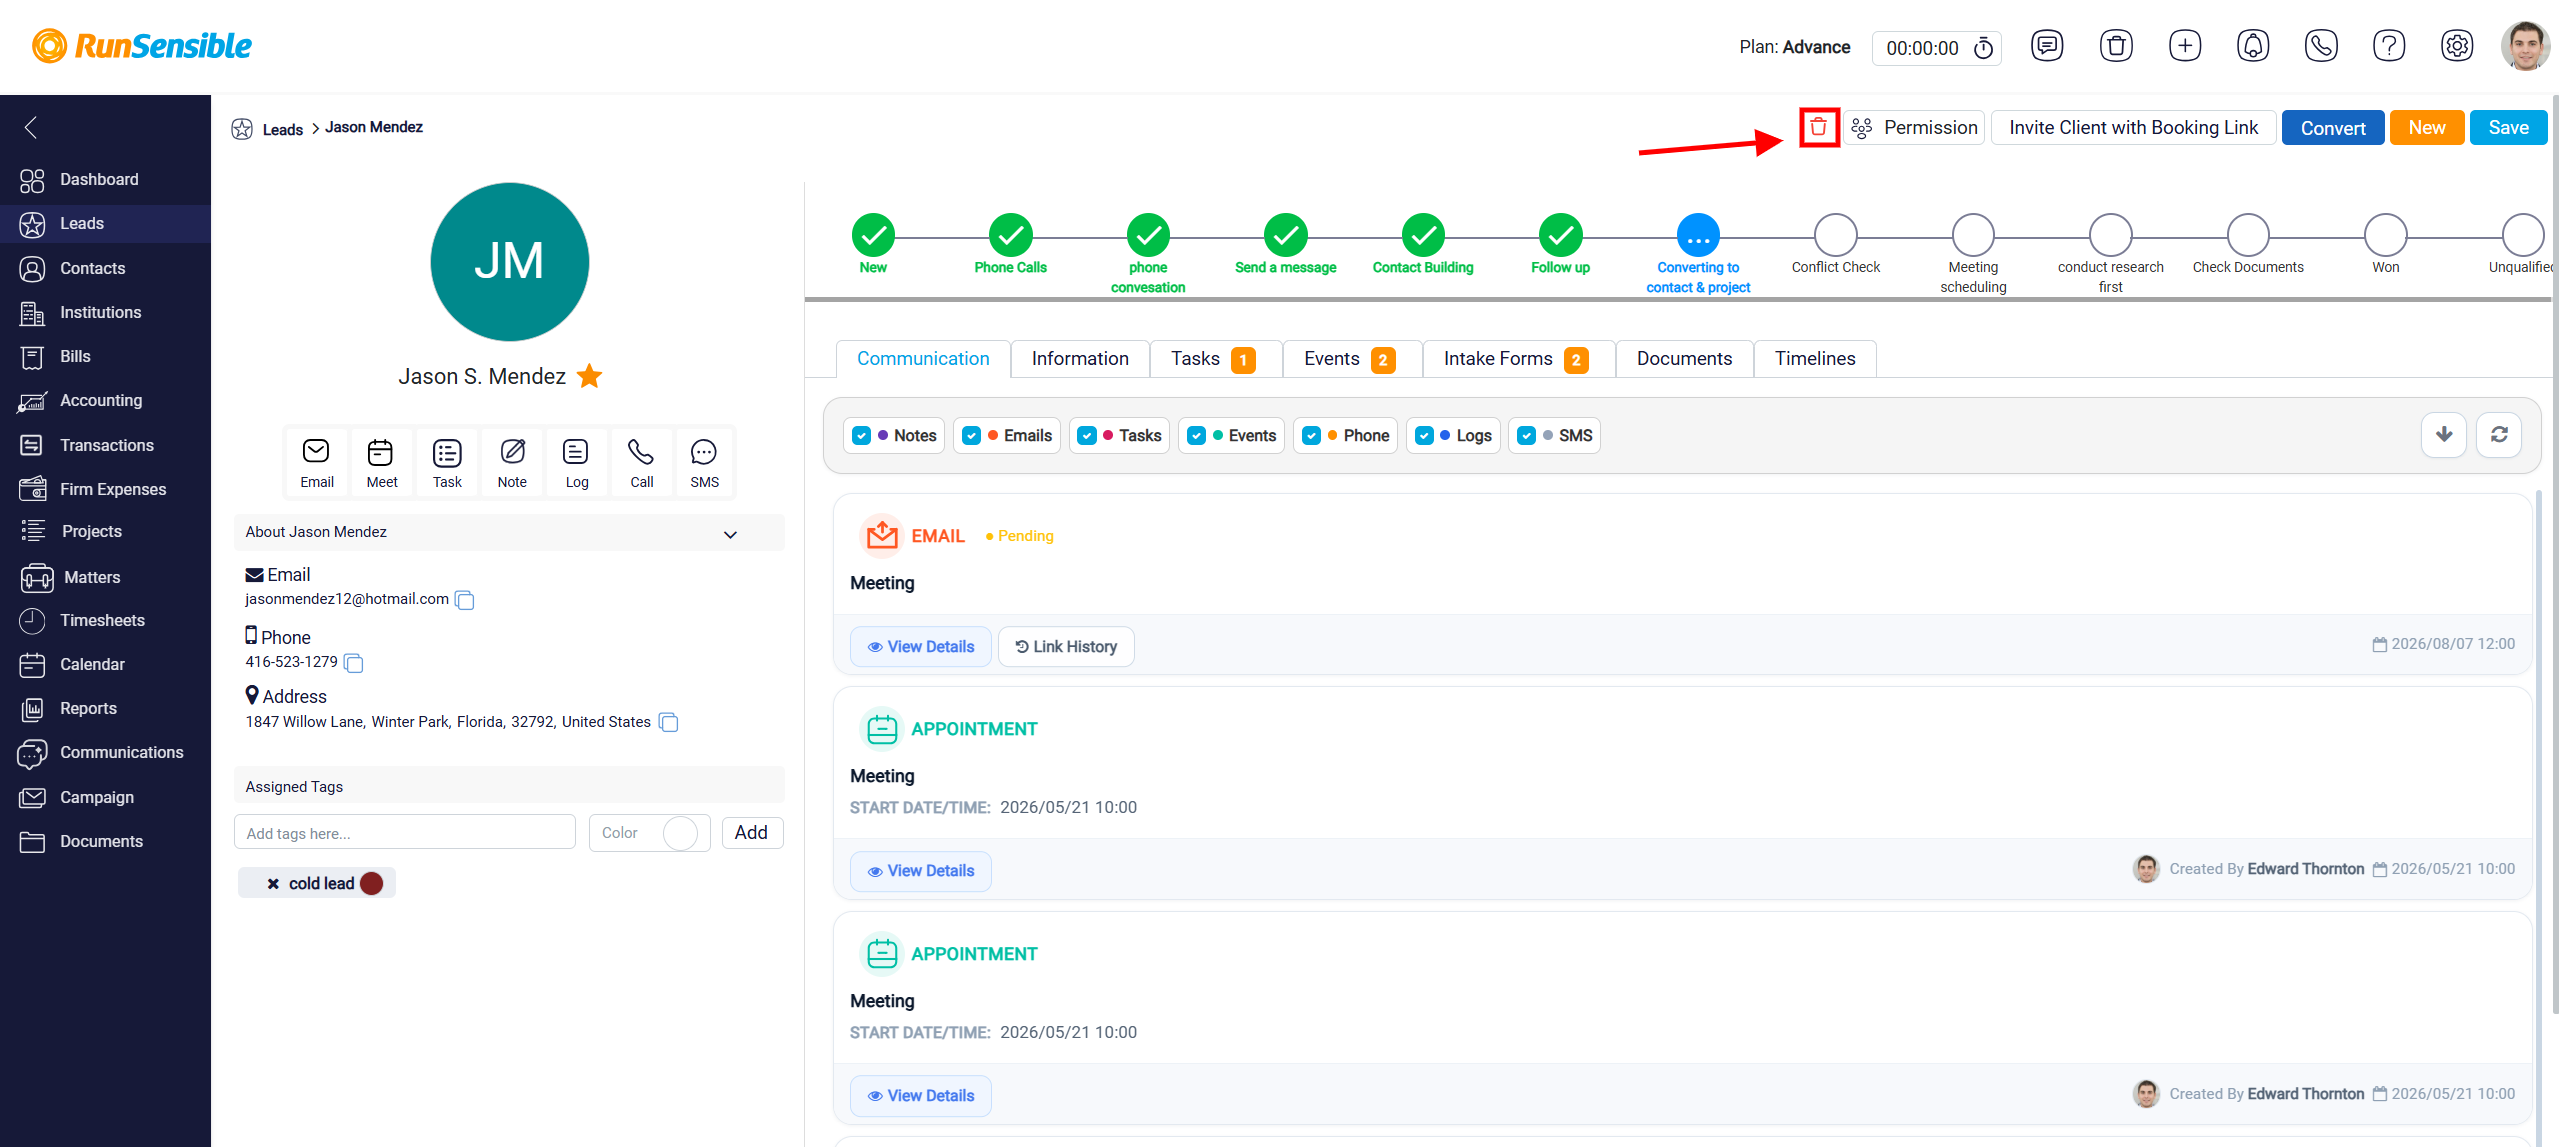Open Link History for the email
Image resolution: width=2559 pixels, height=1147 pixels.
click(x=1065, y=647)
